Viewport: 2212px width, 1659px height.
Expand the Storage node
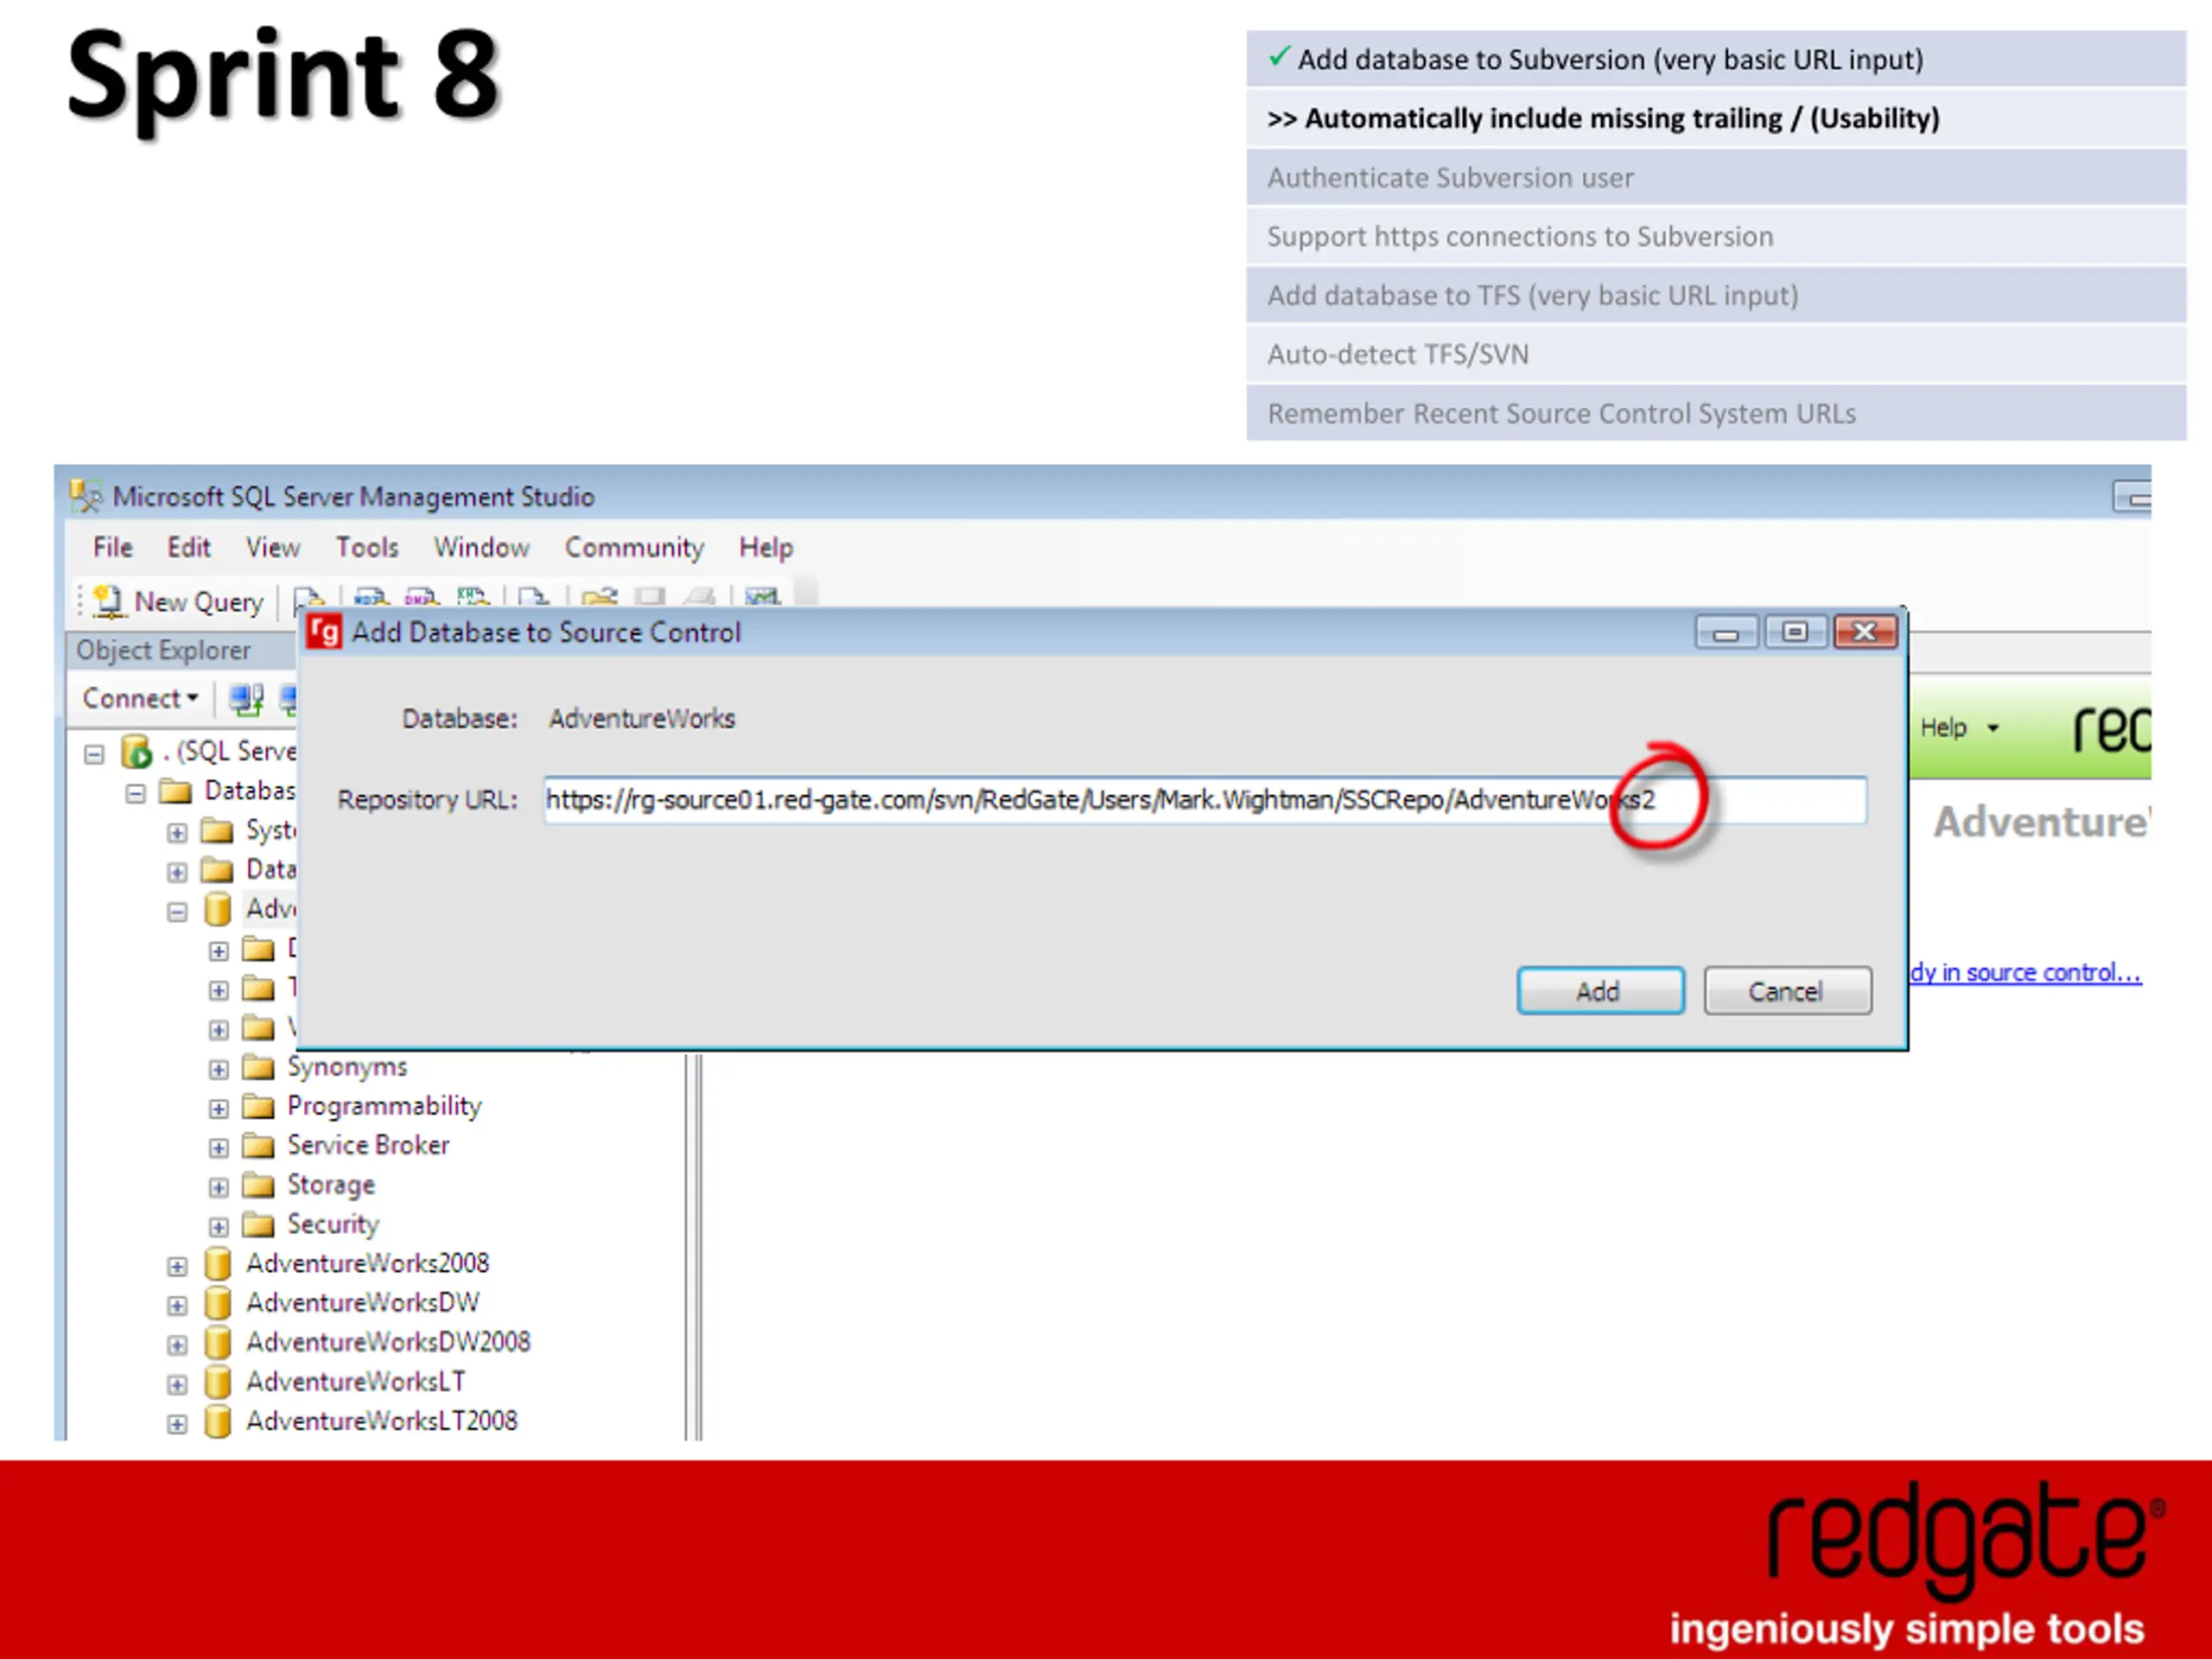tap(218, 1188)
